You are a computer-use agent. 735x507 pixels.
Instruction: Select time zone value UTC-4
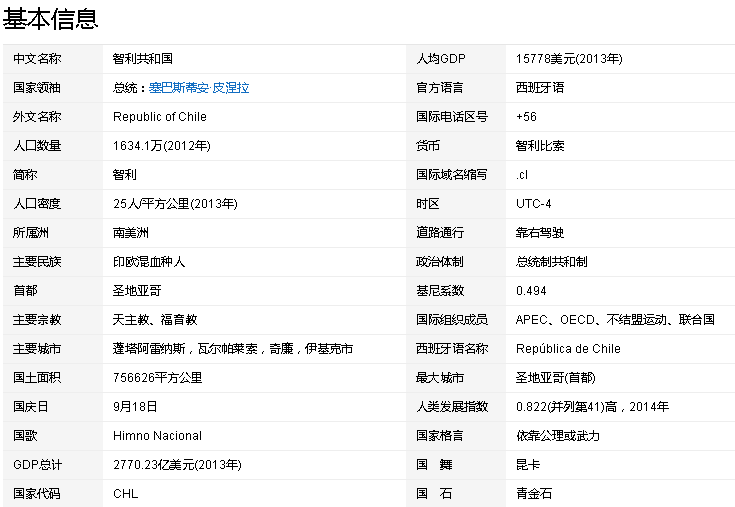click(533, 204)
